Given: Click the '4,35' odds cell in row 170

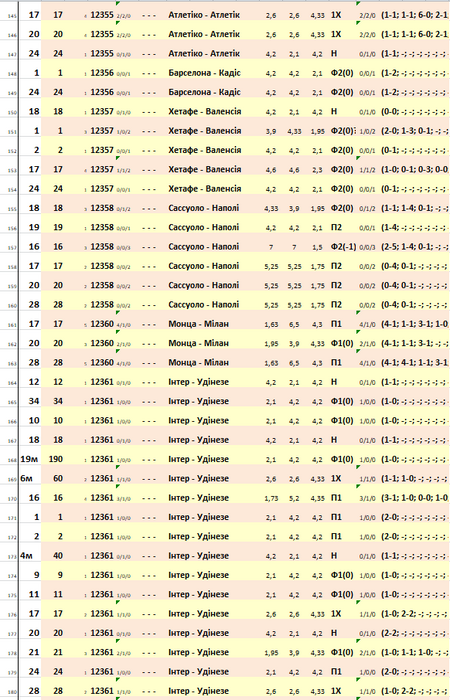Looking at the screenshot, I should (x=317, y=498).
